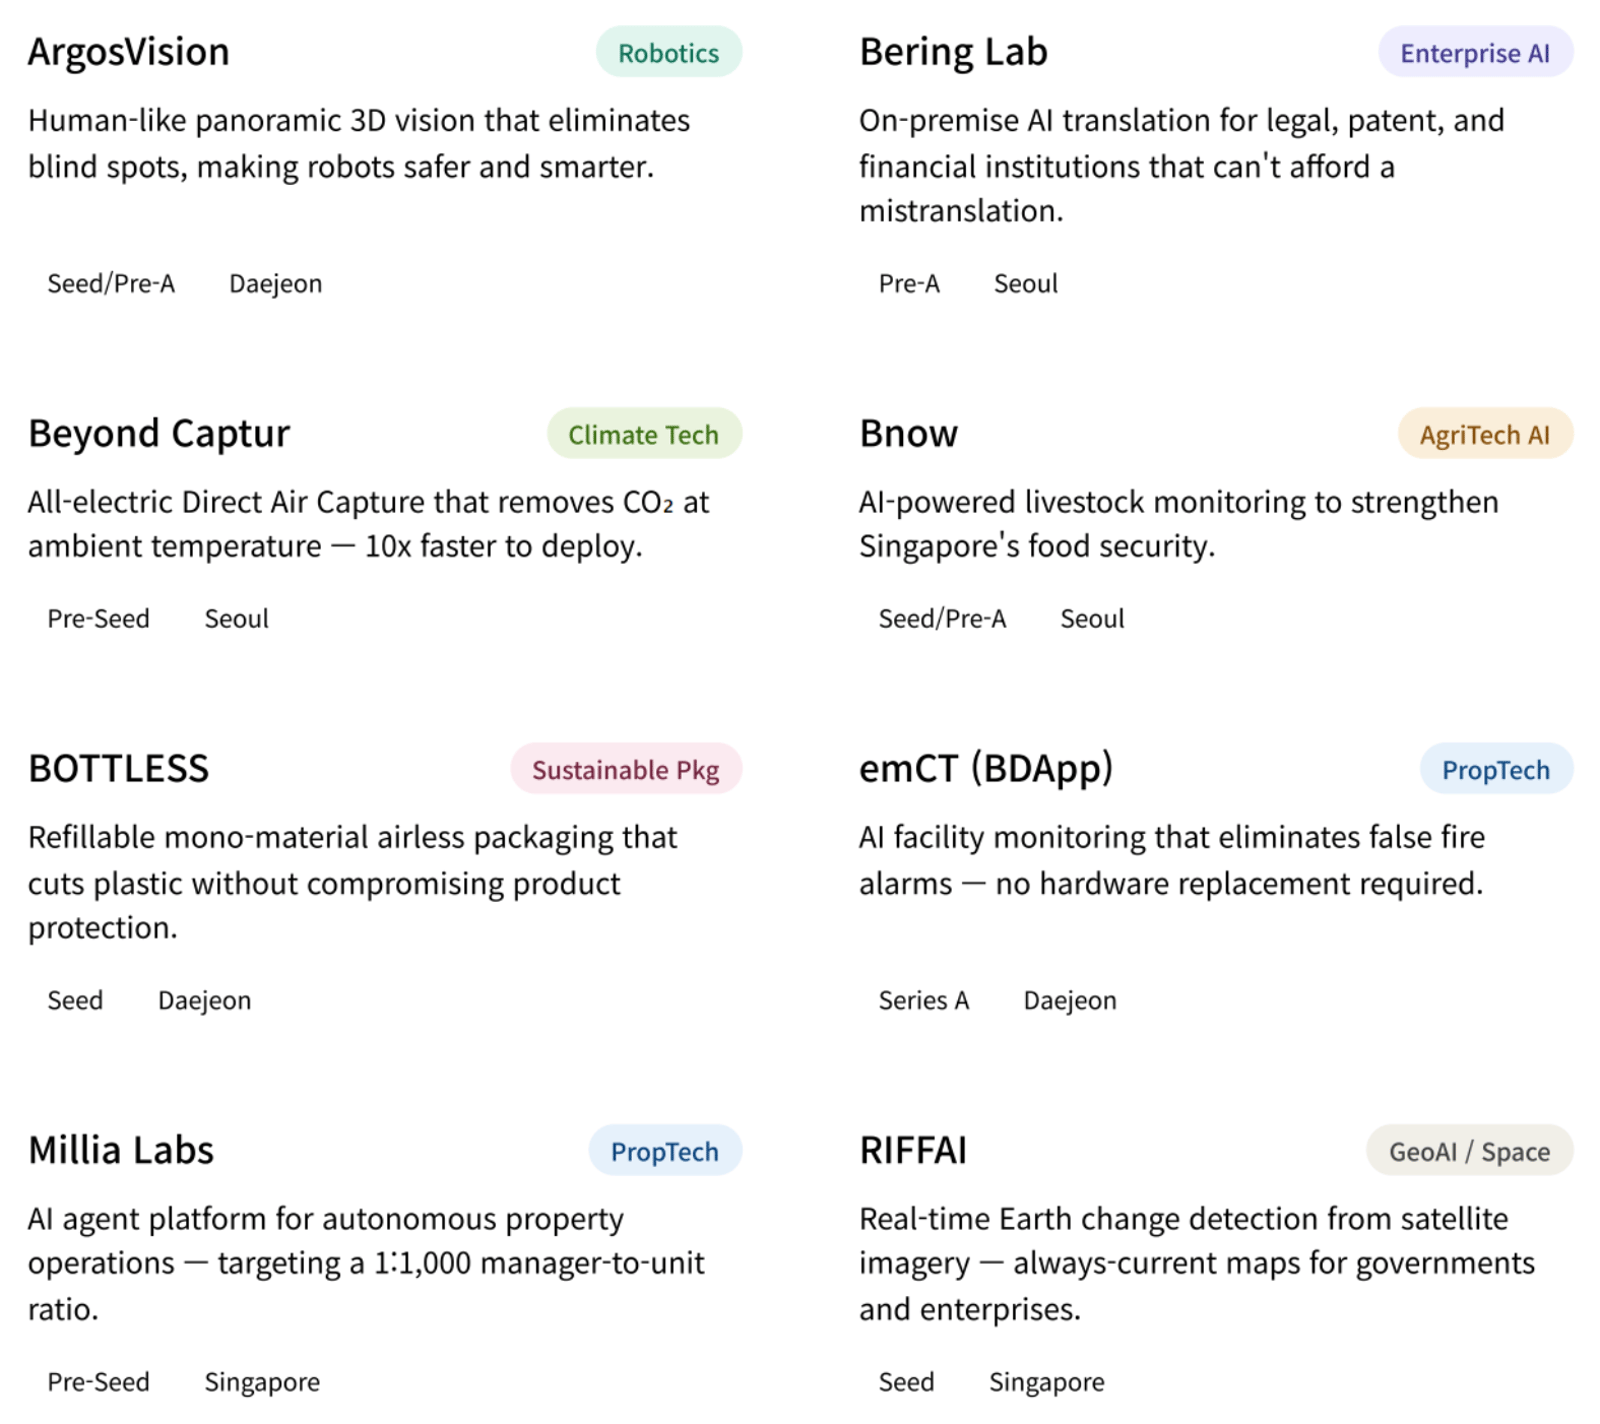Screen dimensions: 1600x1424
Task: Open the emCT (BDApp) company title
Action: click(x=986, y=769)
